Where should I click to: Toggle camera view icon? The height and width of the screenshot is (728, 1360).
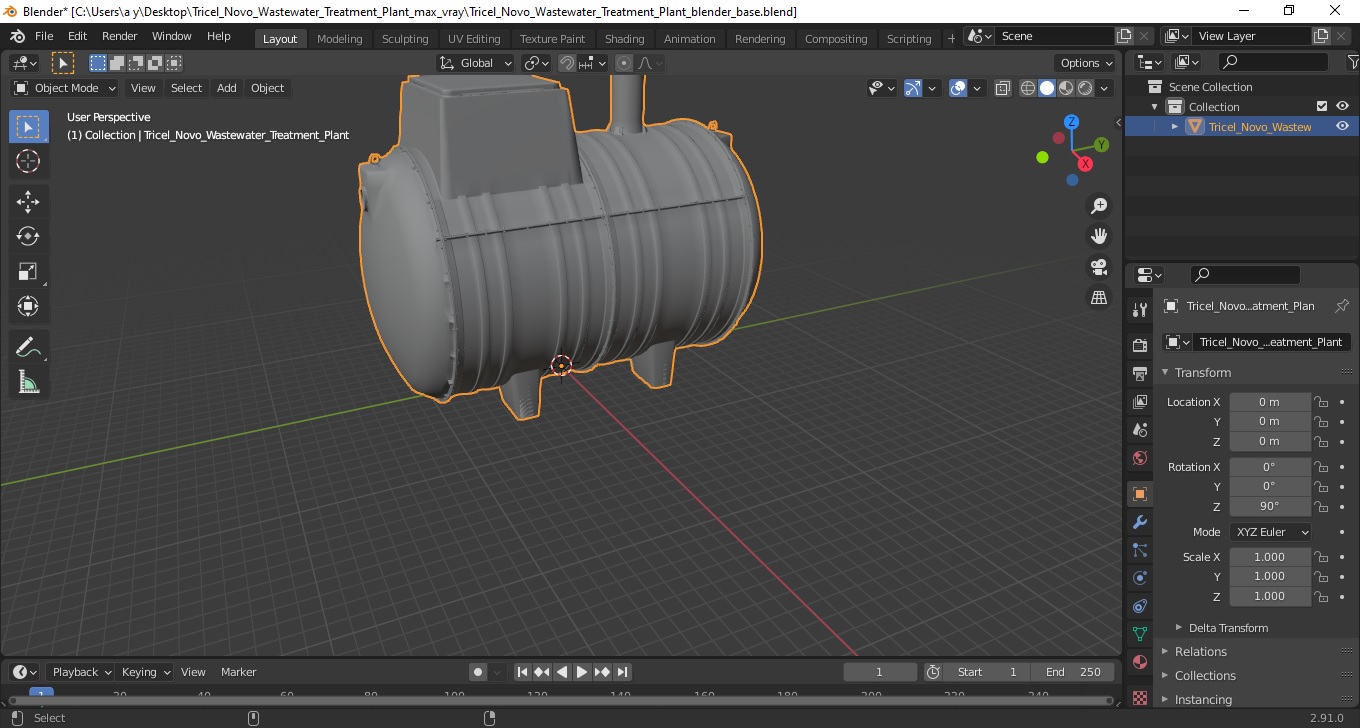click(1099, 267)
